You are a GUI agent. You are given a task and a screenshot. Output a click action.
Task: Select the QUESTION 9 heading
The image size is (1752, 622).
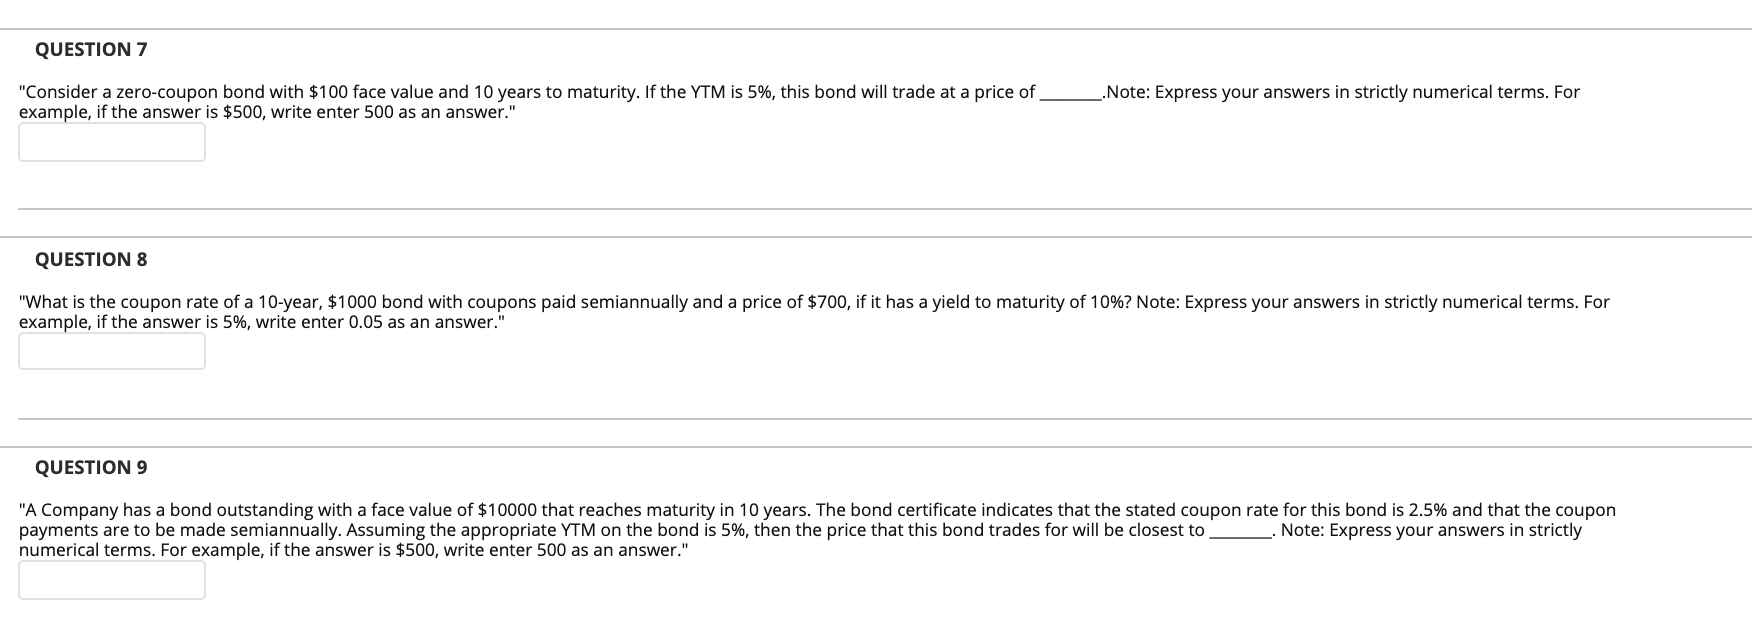pyautogui.click(x=91, y=467)
